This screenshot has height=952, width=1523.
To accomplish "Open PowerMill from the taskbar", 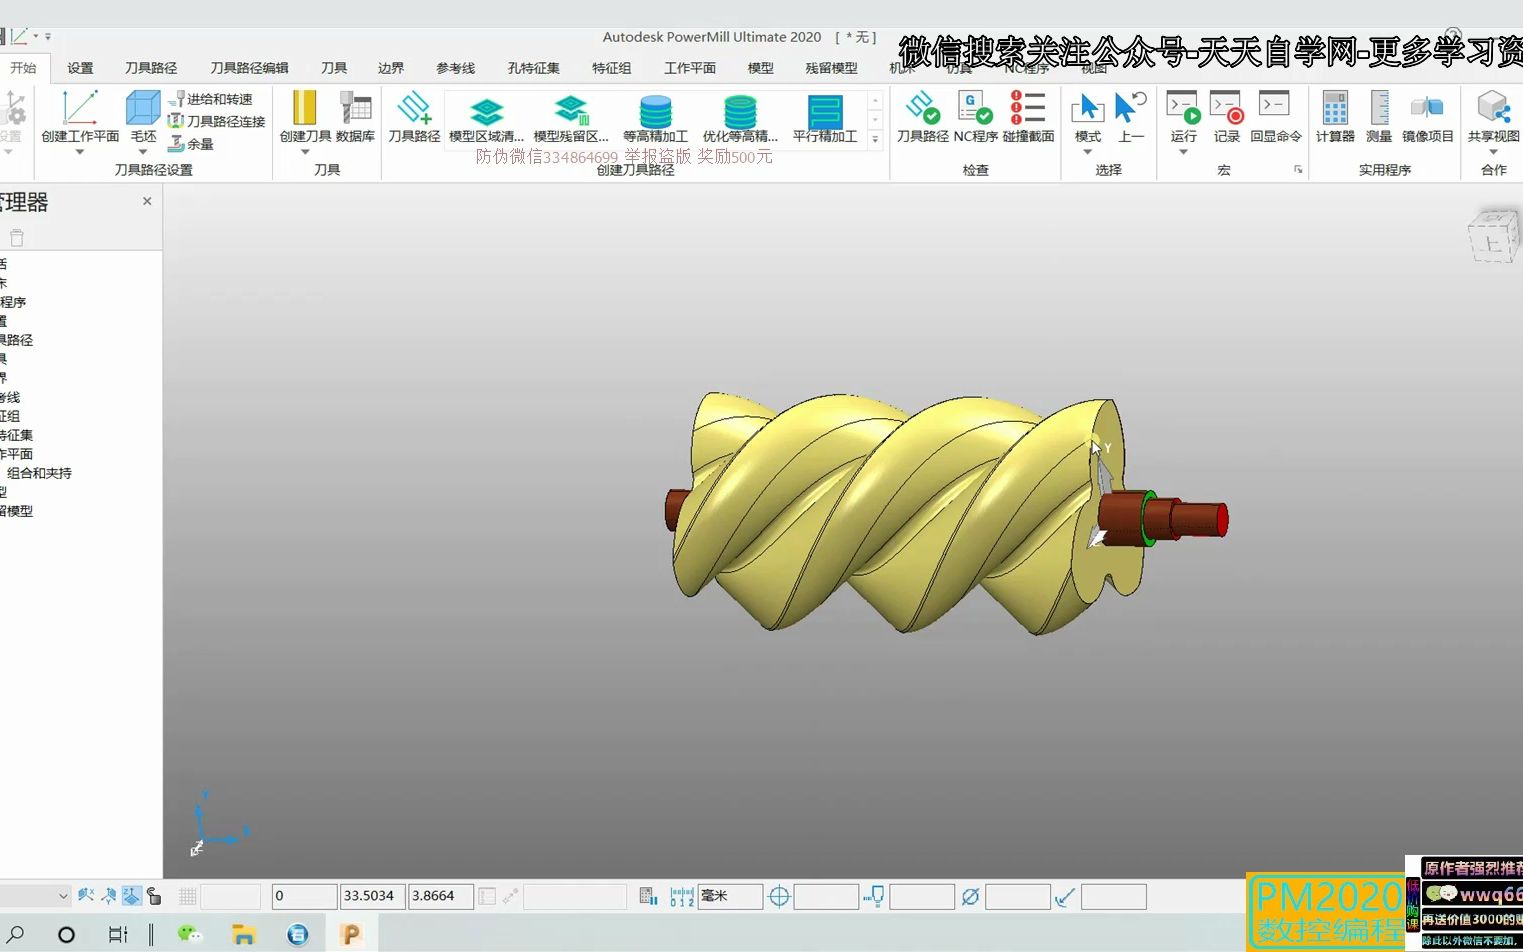I will click(x=350, y=934).
